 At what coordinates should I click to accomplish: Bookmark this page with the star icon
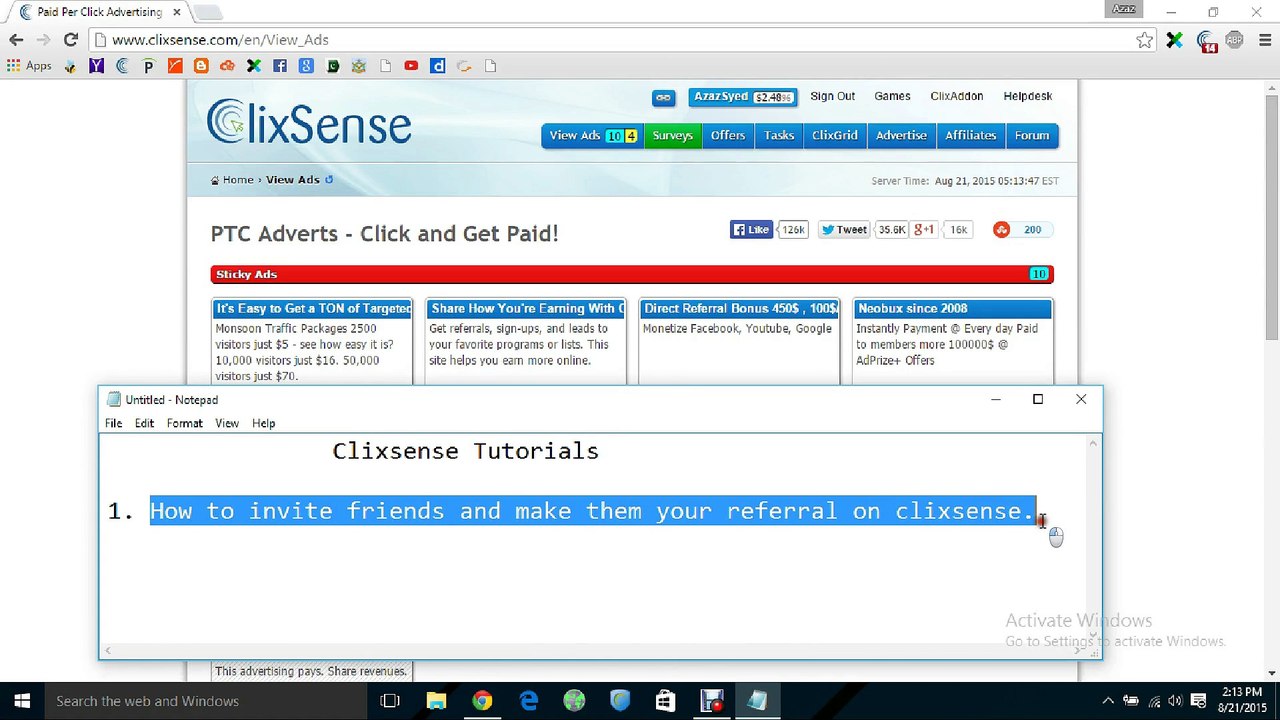(x=1145, y=40)
